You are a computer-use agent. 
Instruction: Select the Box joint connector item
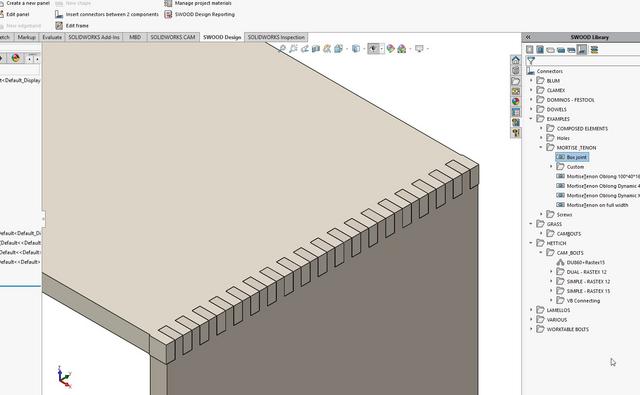click(x=572, y=157)
